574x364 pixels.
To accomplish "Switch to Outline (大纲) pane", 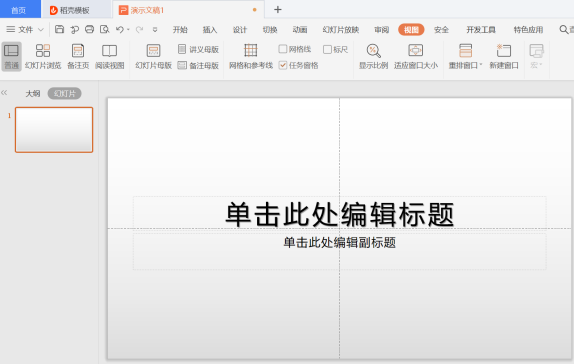I will pos(33,93).
